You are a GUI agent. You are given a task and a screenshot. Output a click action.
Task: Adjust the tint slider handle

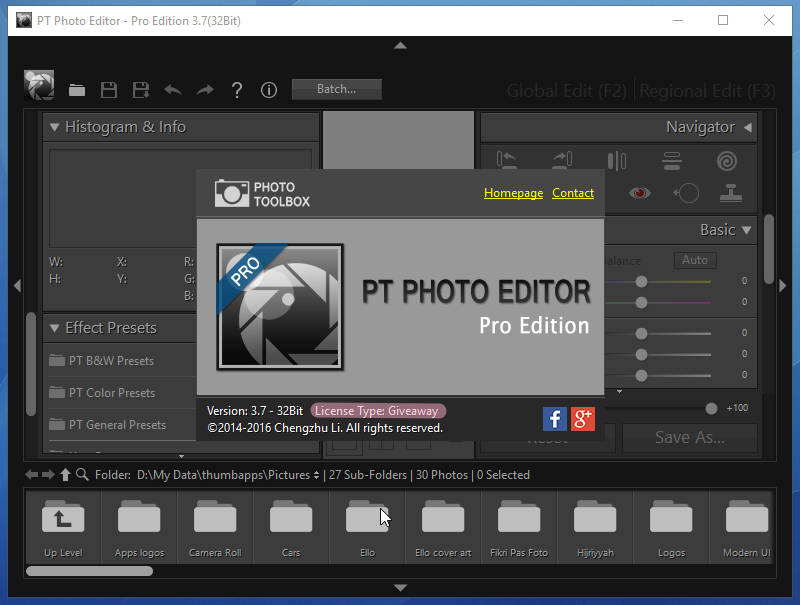[641, 302]
